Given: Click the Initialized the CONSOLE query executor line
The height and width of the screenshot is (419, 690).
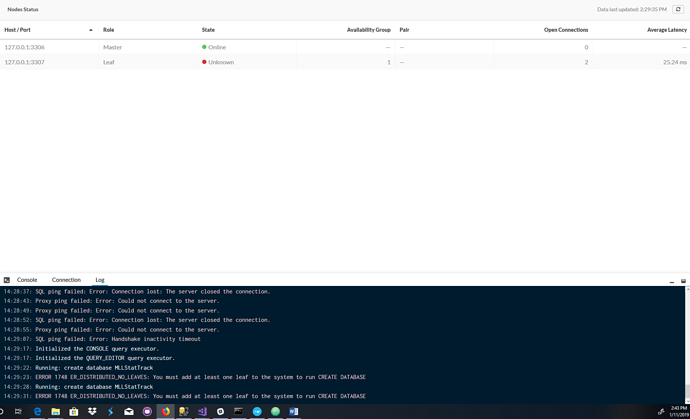Looking at the screenshot, I should tap(81, 349).
